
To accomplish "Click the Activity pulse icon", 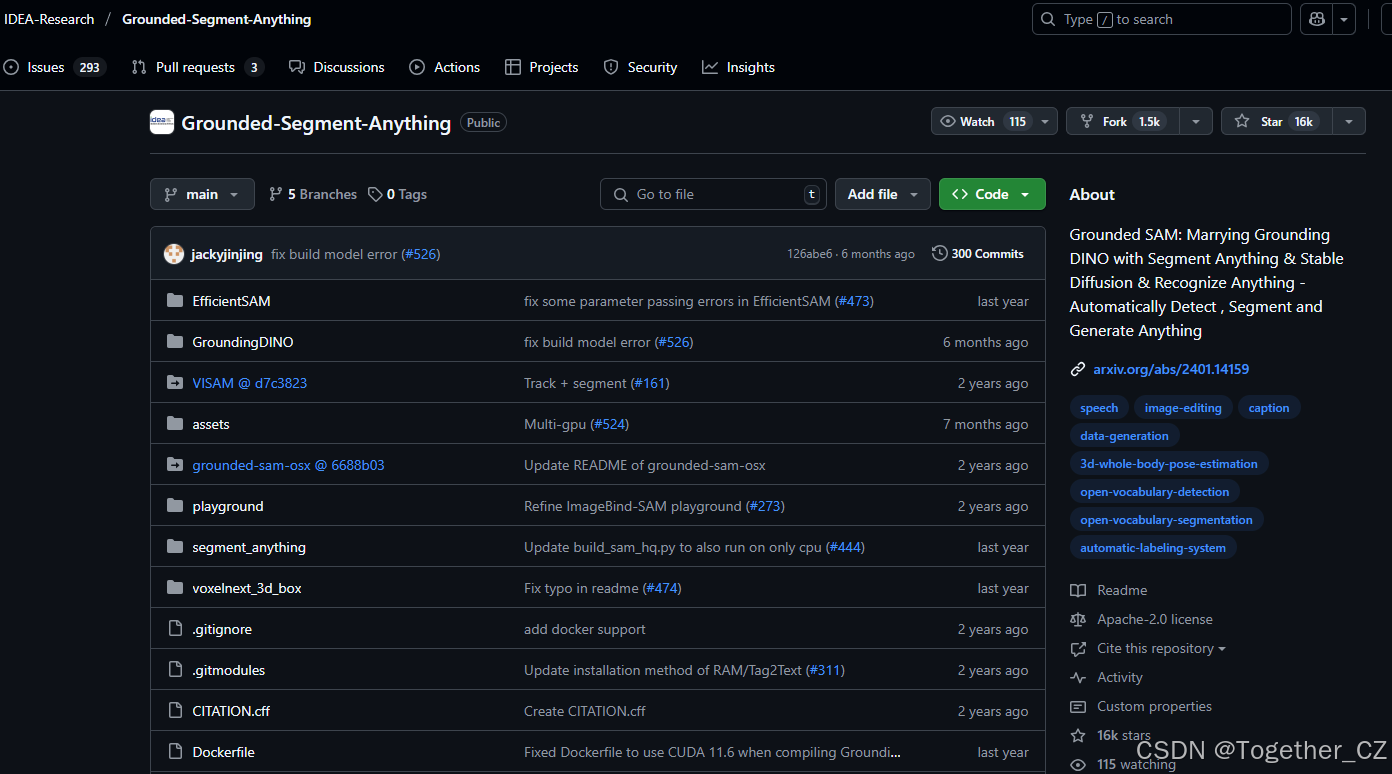I will coord(1078,677).
